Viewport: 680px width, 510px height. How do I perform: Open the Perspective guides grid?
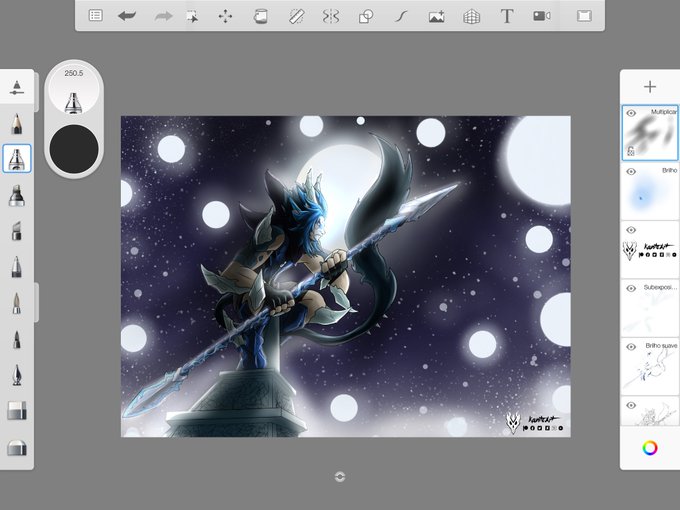(471, 16)
